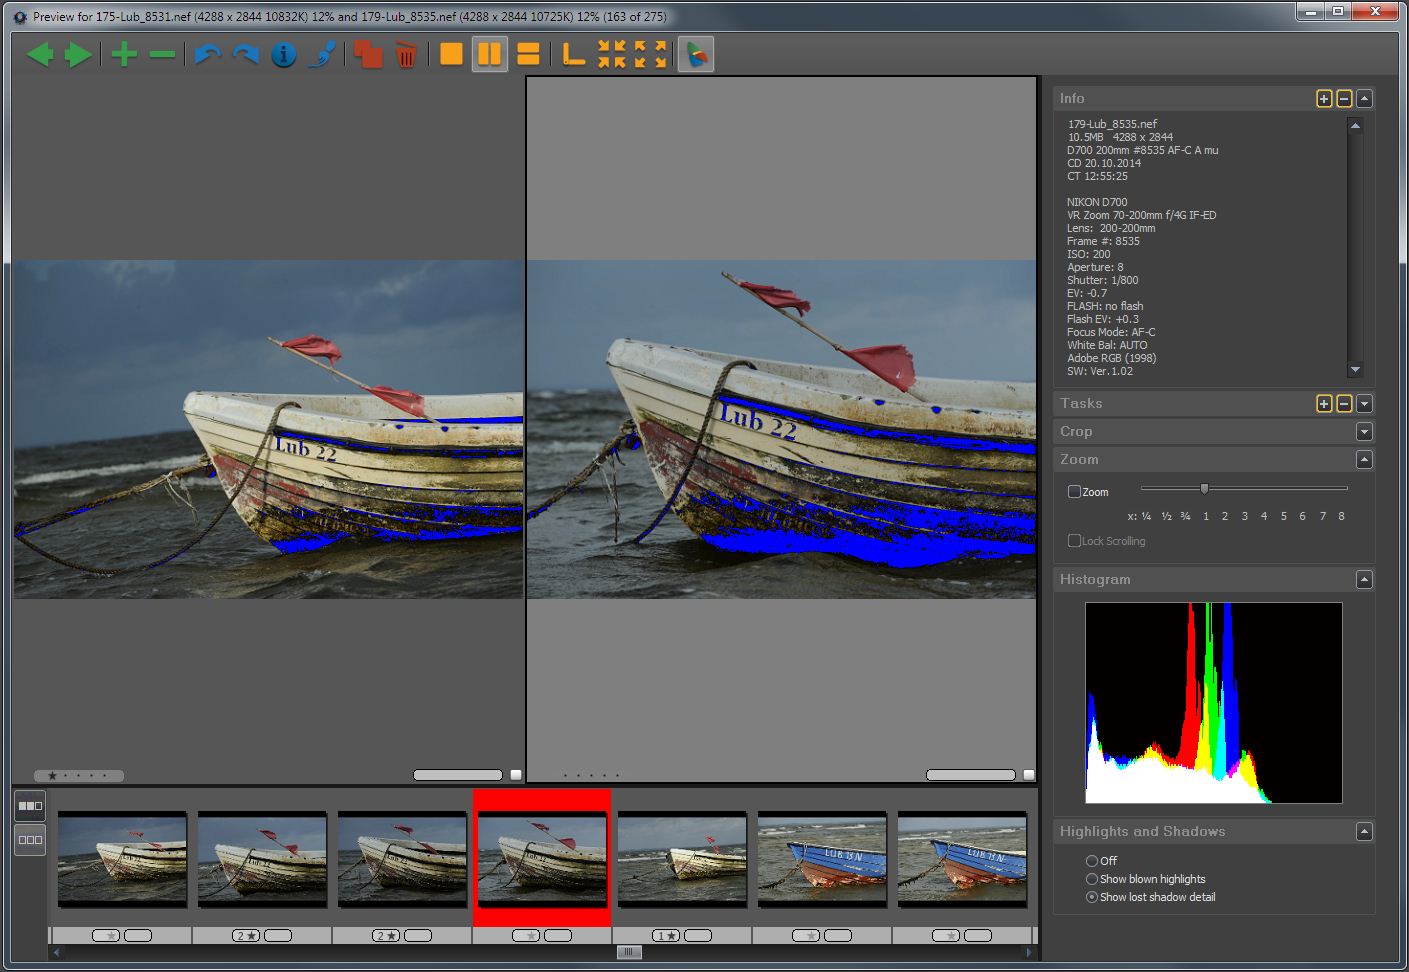Enable the Zoom checkbox
The height and width of the screenshot is (972, 1409).
pyautogui.click(x=1074, y=492)
